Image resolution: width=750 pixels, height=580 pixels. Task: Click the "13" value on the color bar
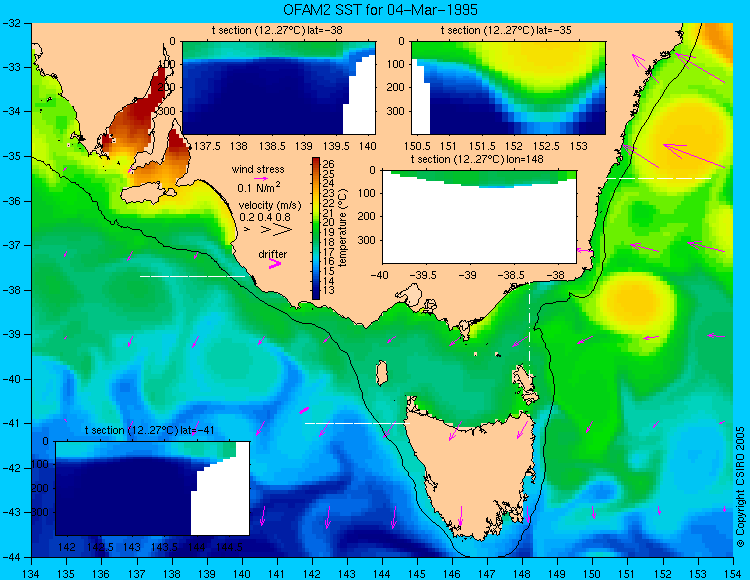point(328,290)
